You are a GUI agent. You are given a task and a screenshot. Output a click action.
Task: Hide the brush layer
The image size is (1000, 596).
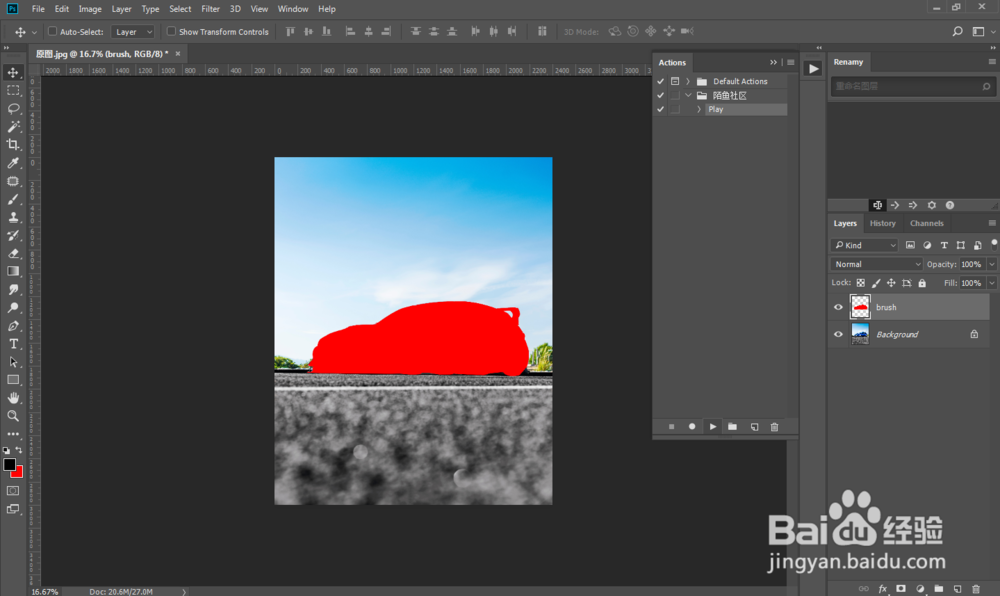click(838, 307)
